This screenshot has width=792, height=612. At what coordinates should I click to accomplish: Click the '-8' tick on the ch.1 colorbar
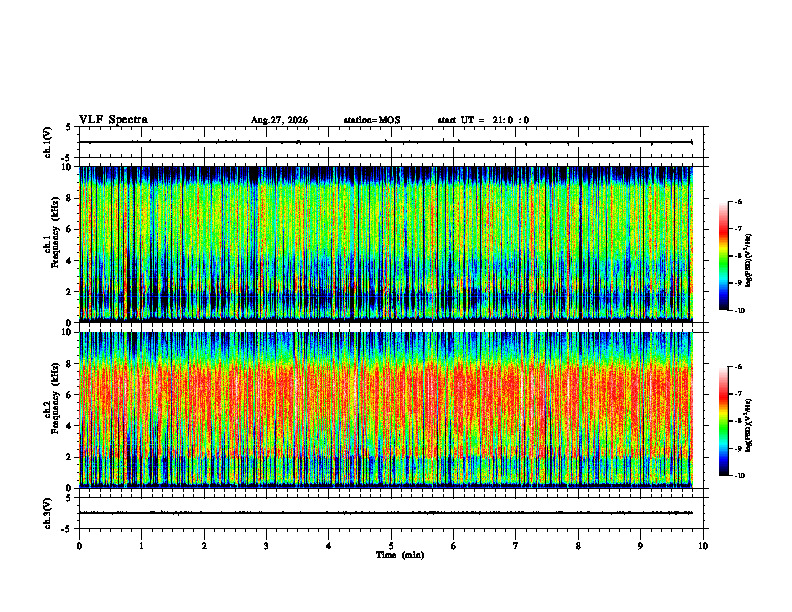(738, 256)
